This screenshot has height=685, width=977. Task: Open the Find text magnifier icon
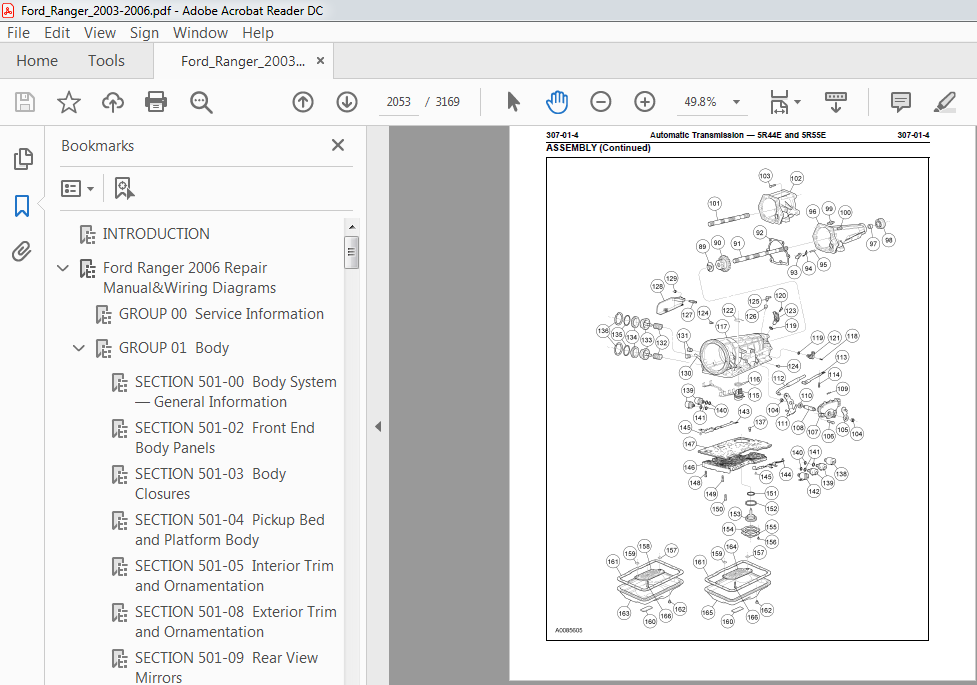pyautogui.click(x=201, y=102)
